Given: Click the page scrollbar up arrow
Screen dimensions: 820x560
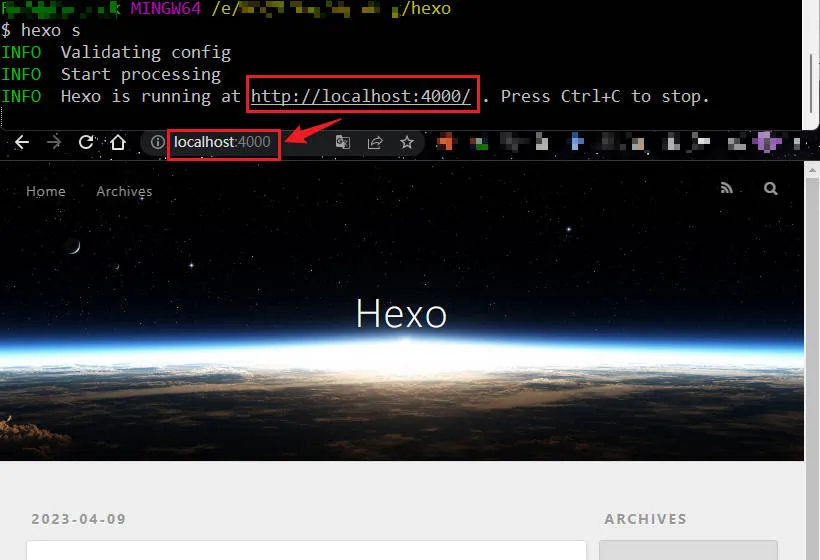Looking at the screenshot, I should (x=812, y=170).
